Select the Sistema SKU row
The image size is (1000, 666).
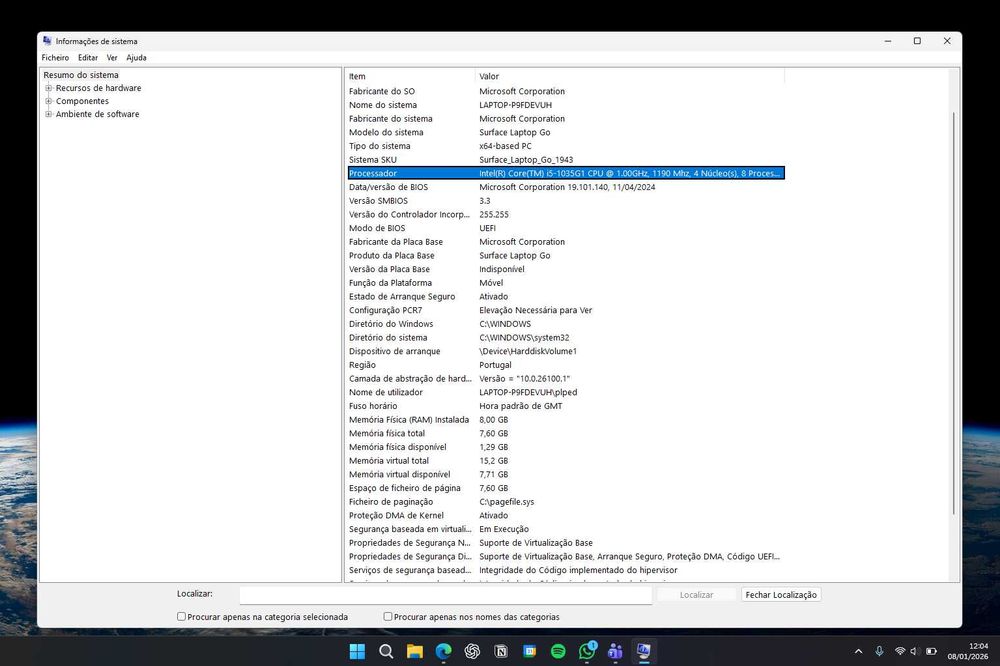point(566,159)
